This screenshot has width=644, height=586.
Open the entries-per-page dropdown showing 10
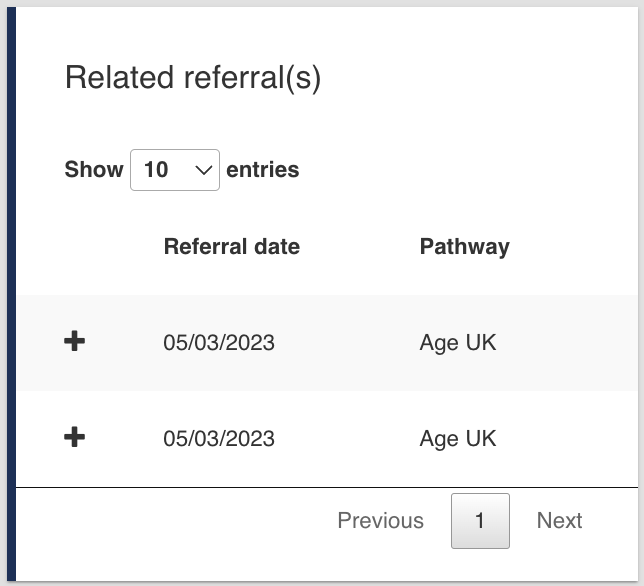pyautogui.click(x=174, y=170)
